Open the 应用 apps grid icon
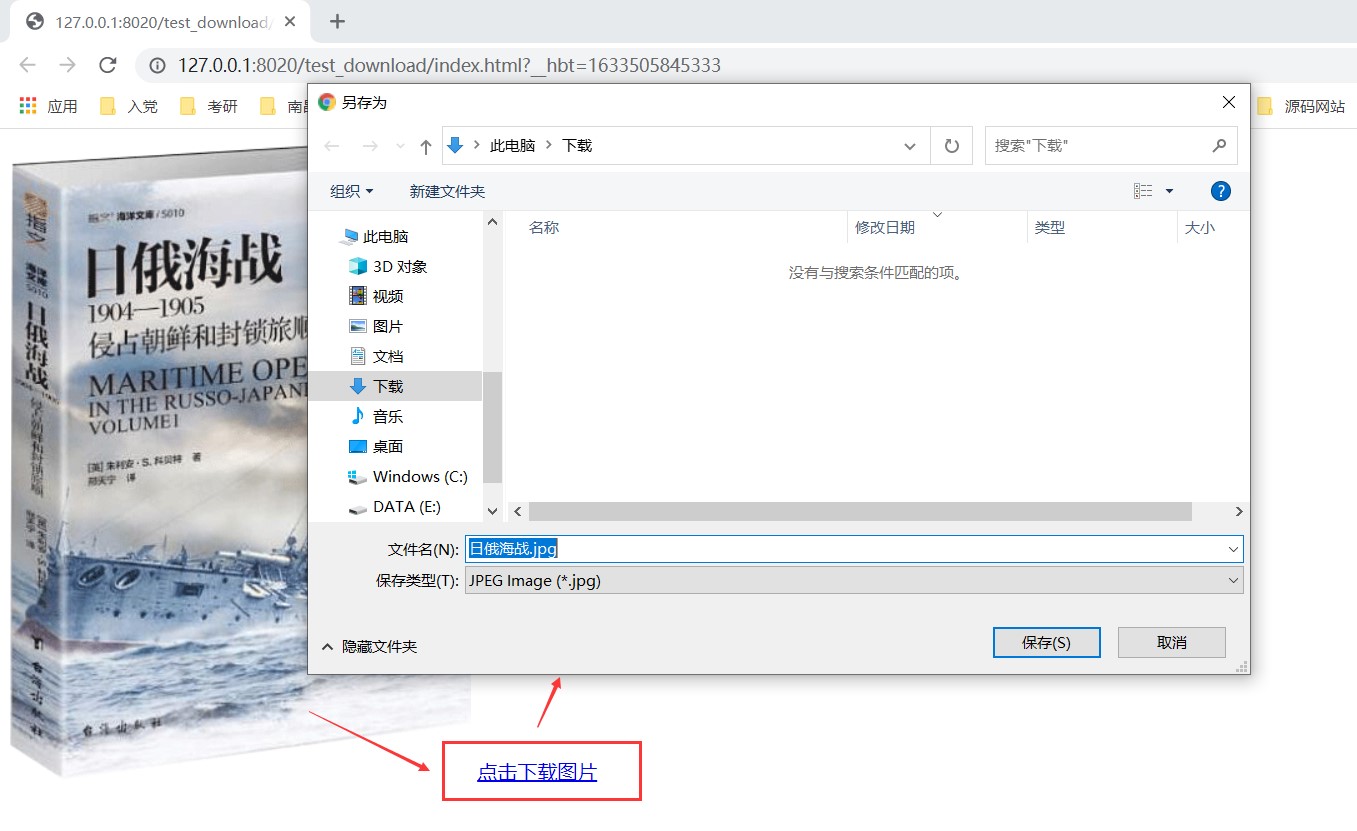 point(28,106)
